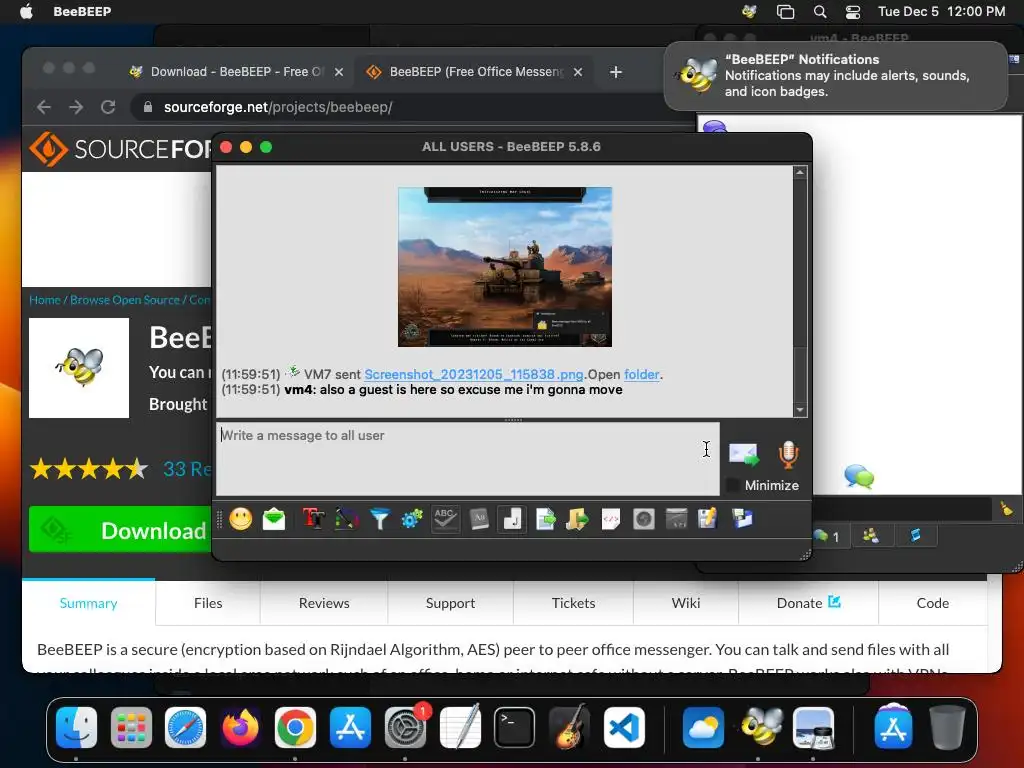The height and width of the screenshot is (768, 1024).
Task: Open the Summary tab
Action: pyautogui.click(x=88, y=603)
